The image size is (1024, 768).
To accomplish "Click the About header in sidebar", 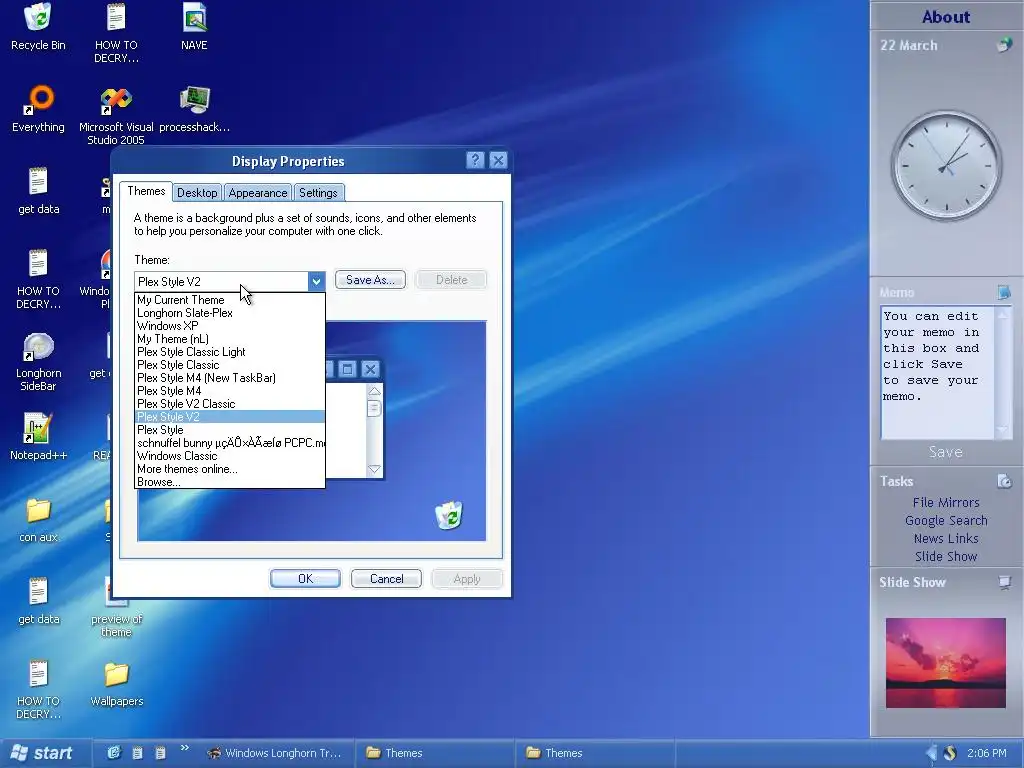I will point(946,17).
